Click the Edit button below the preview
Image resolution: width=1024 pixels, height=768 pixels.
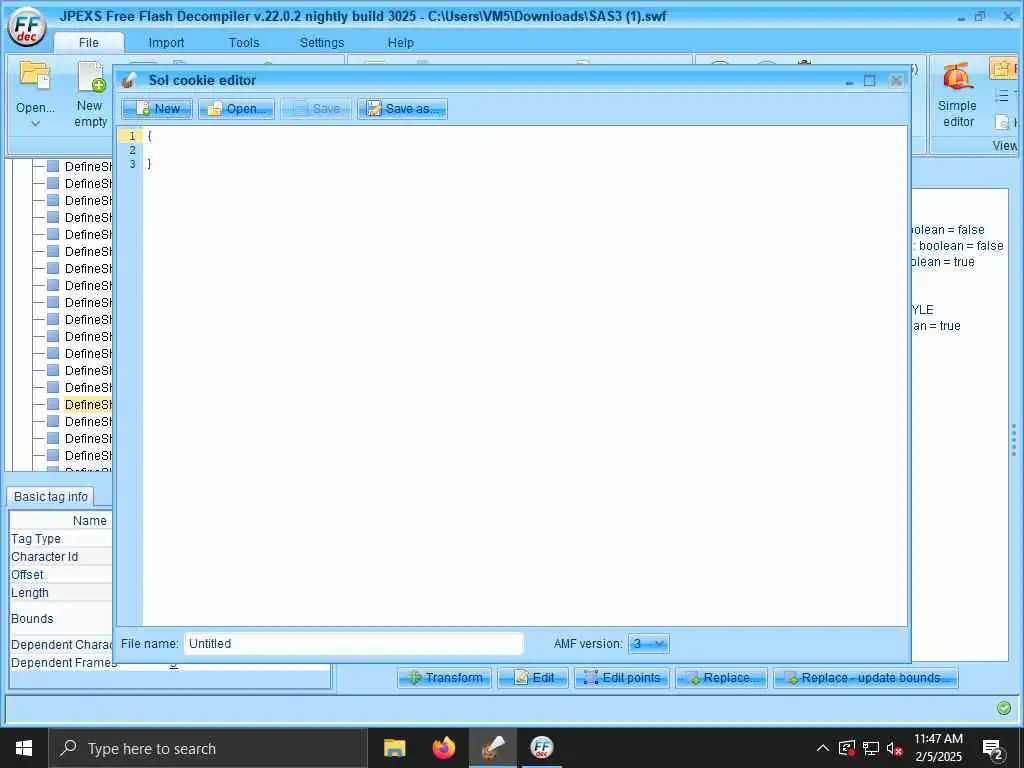(x=533, y=678)
